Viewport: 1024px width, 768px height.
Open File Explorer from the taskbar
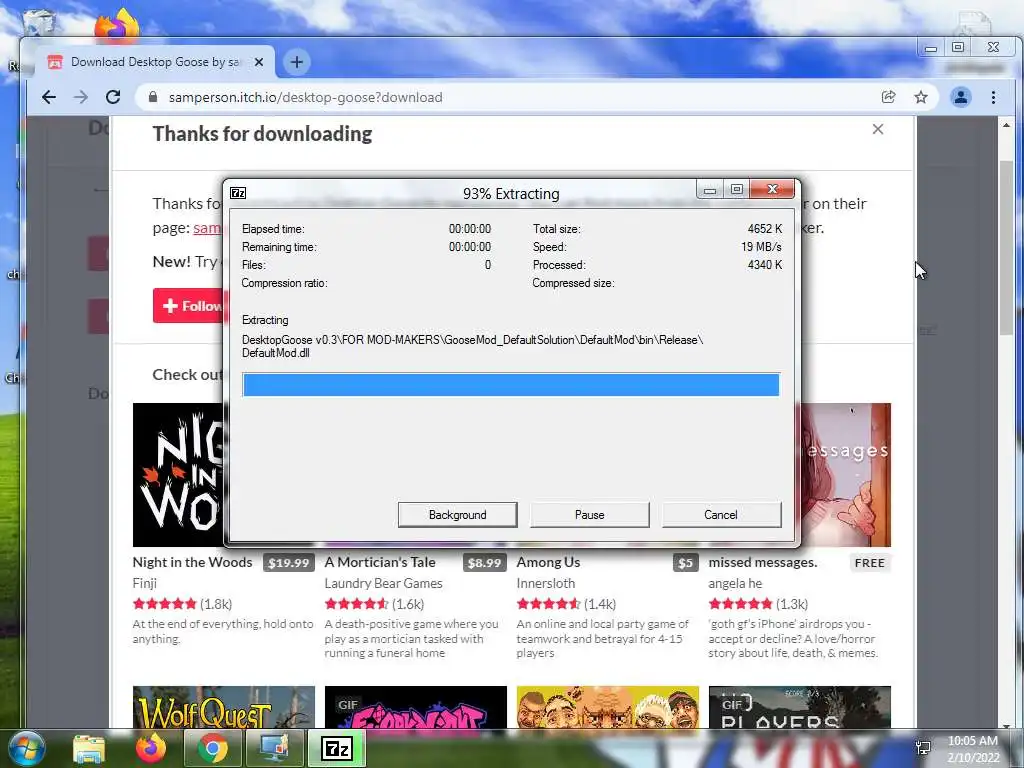click(x=89, y=748)
